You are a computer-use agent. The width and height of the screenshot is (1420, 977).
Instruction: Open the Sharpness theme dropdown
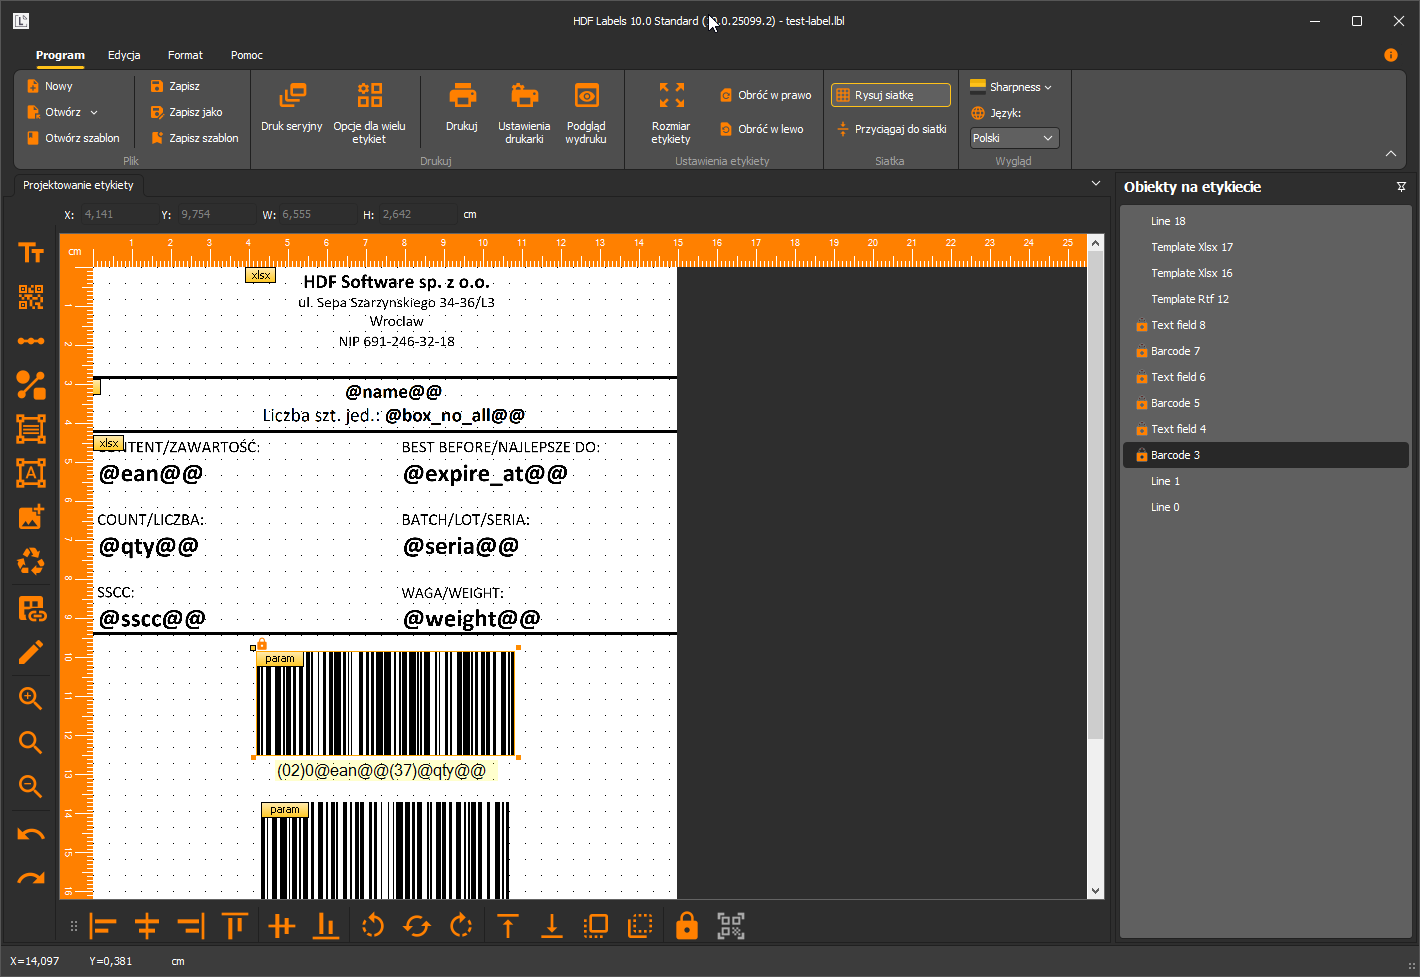click(1011, 87)
